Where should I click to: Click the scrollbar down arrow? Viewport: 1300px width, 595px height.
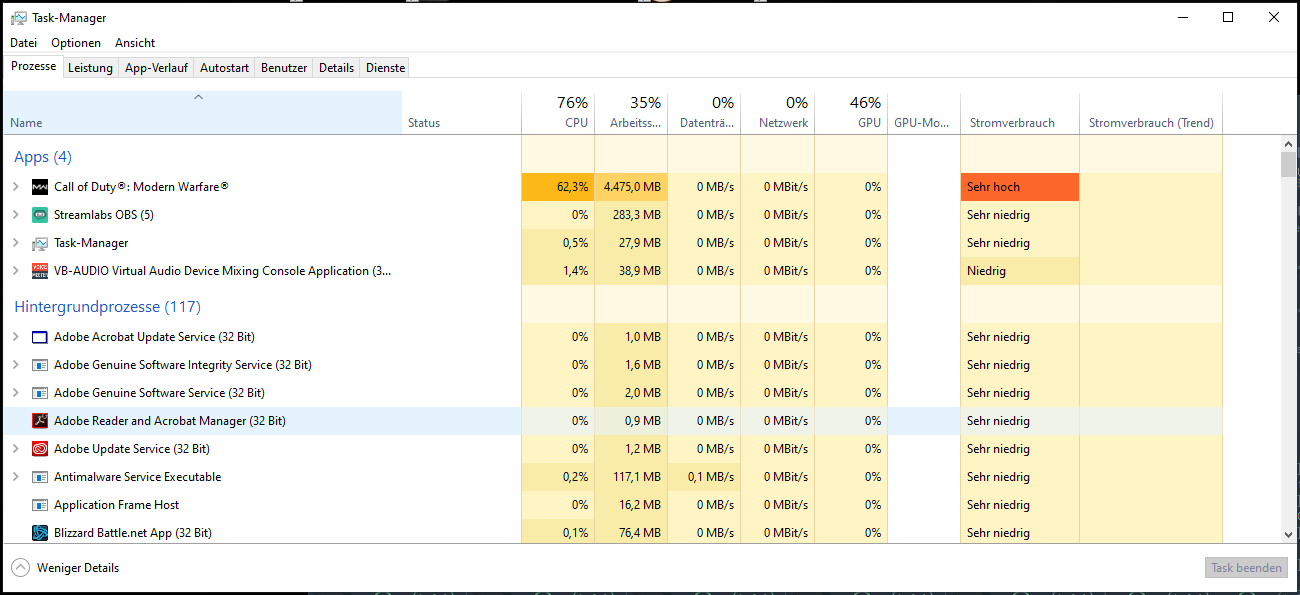pos(1288,535)
